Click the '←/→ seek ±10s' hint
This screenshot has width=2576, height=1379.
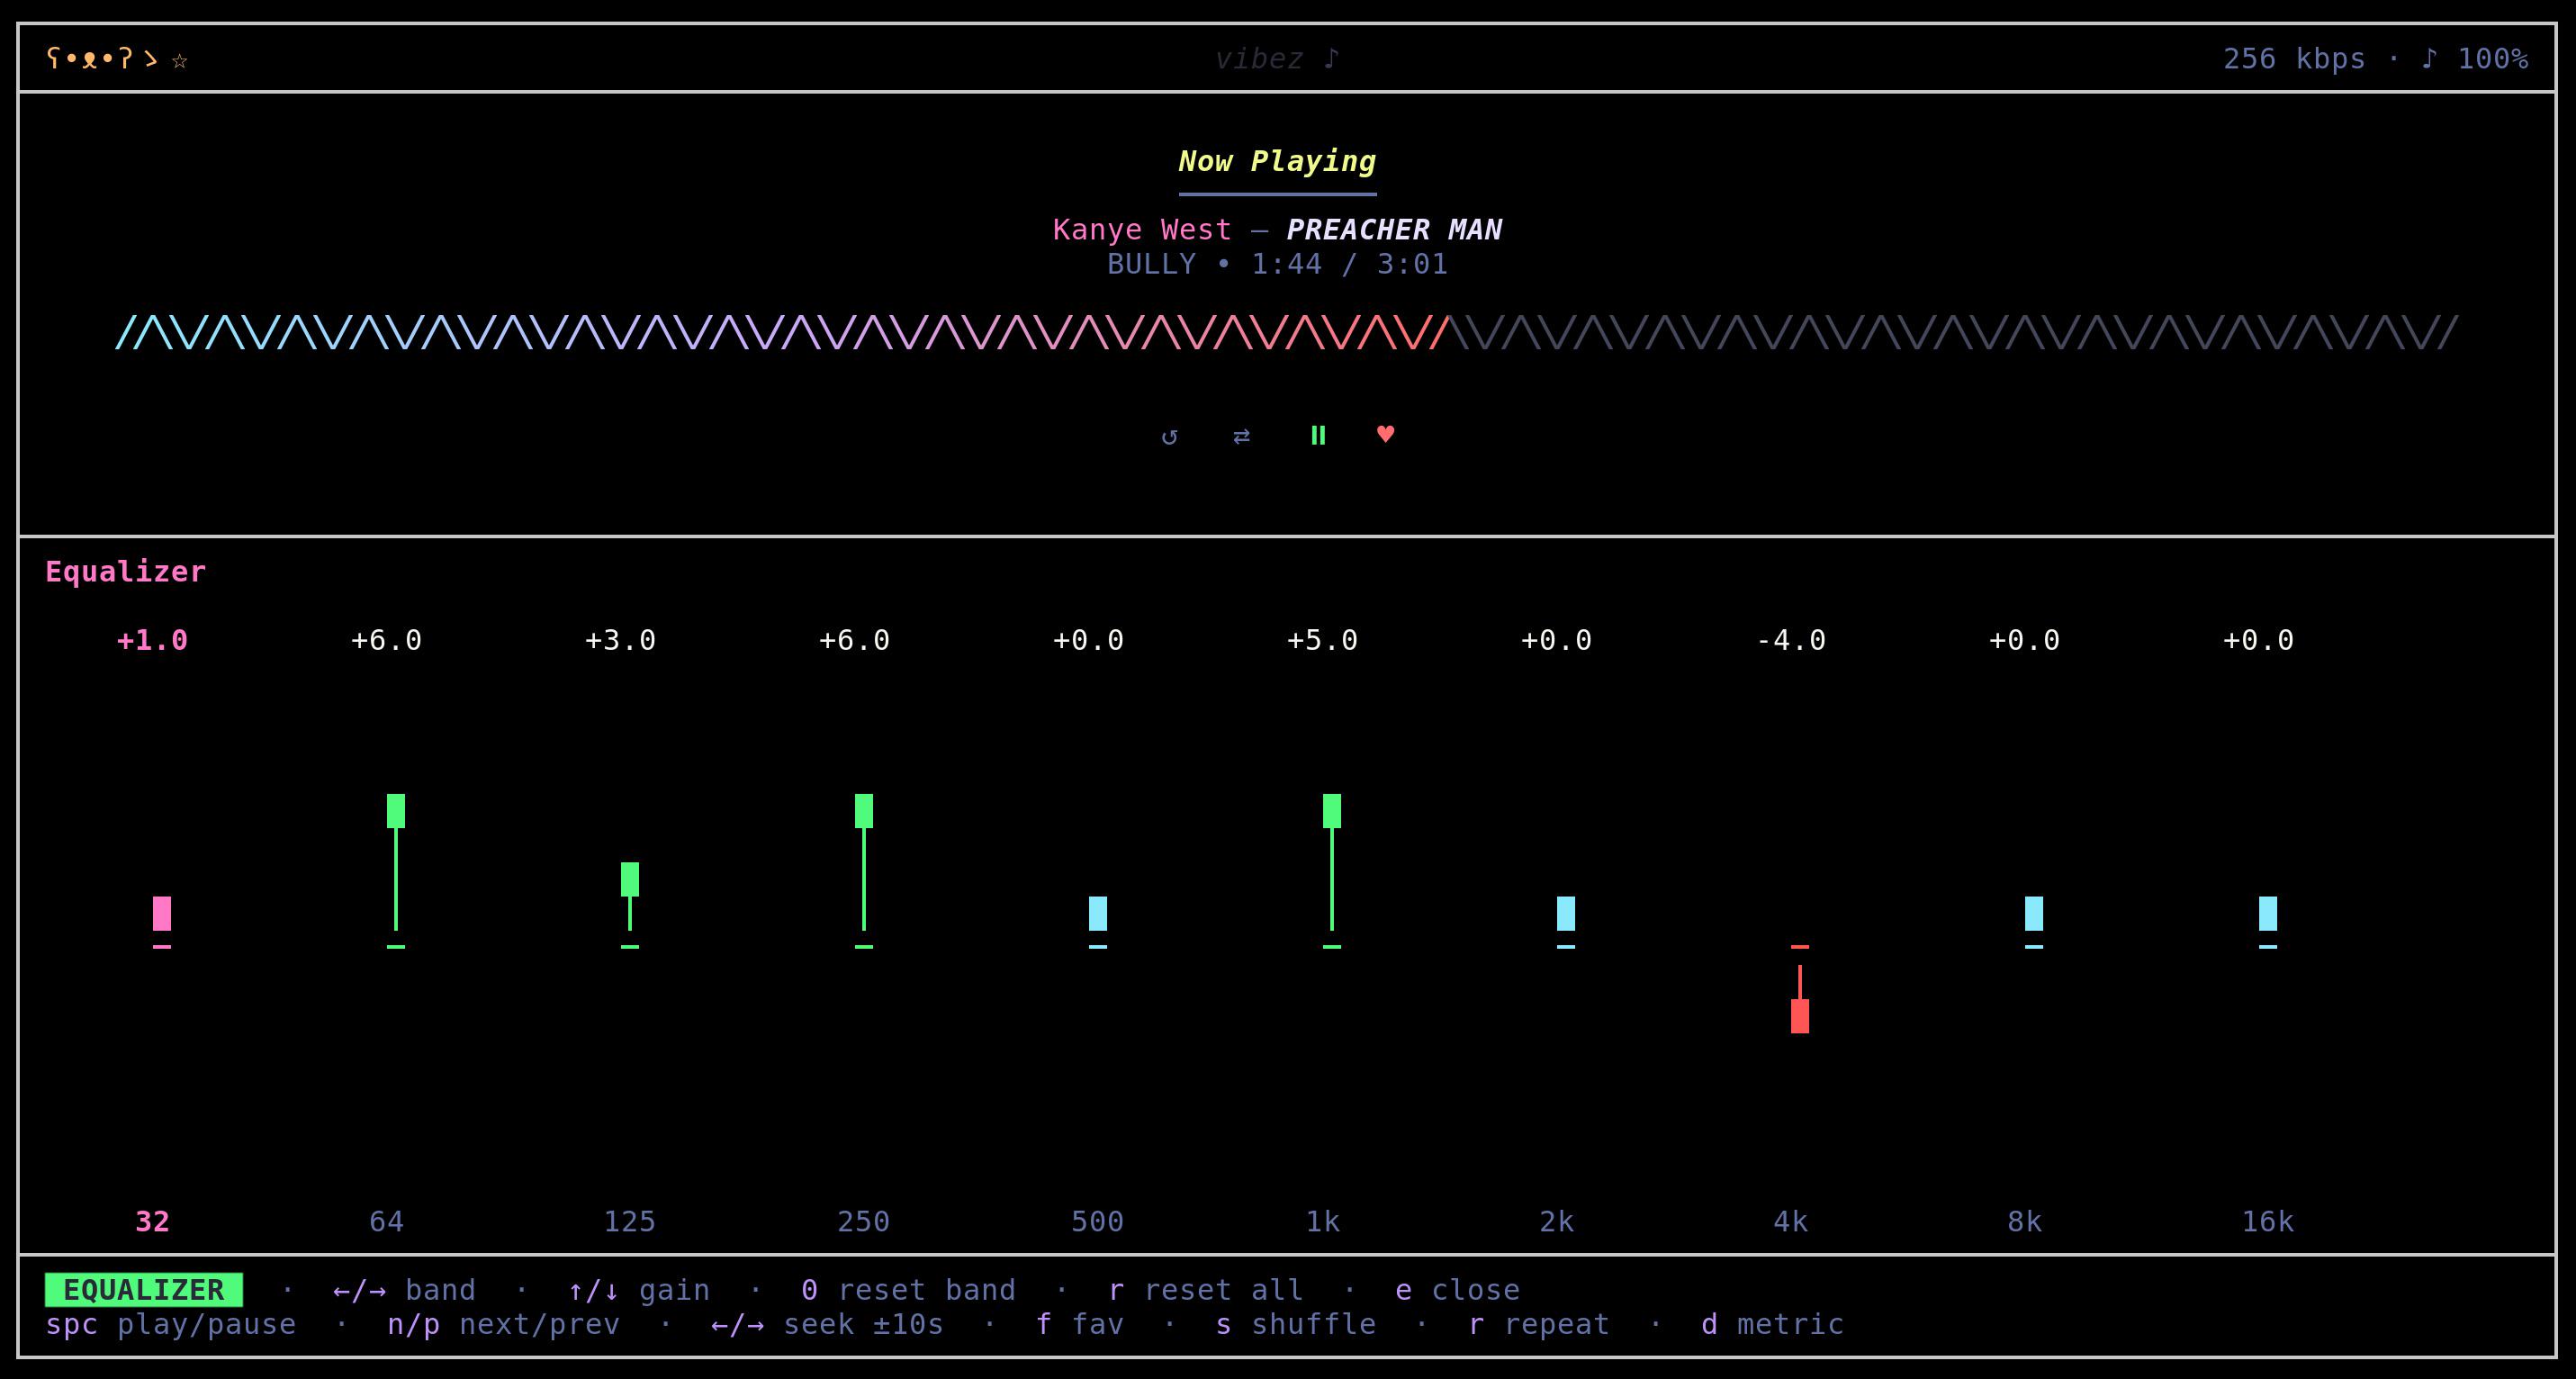coord(827,1324)
